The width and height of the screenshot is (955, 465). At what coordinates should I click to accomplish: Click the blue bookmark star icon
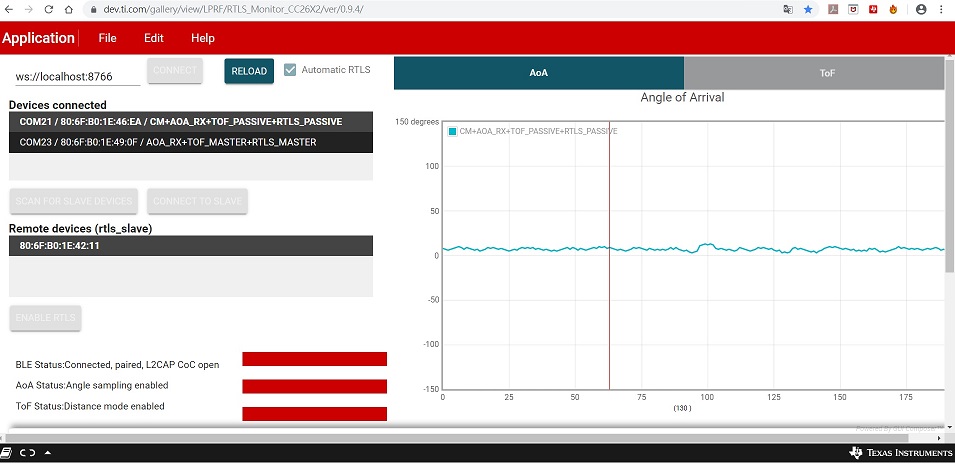pos(808,10)
